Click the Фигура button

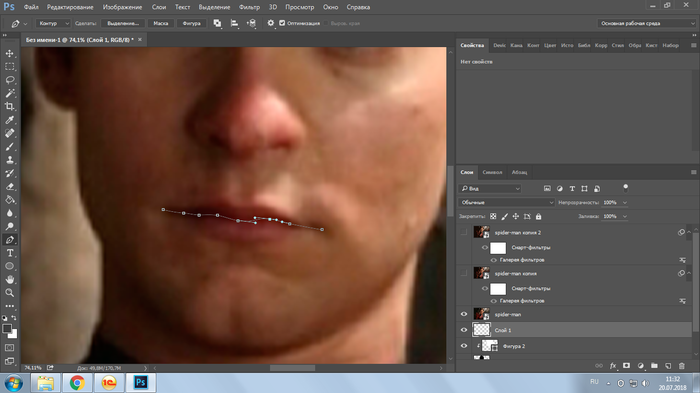(192, 23)
